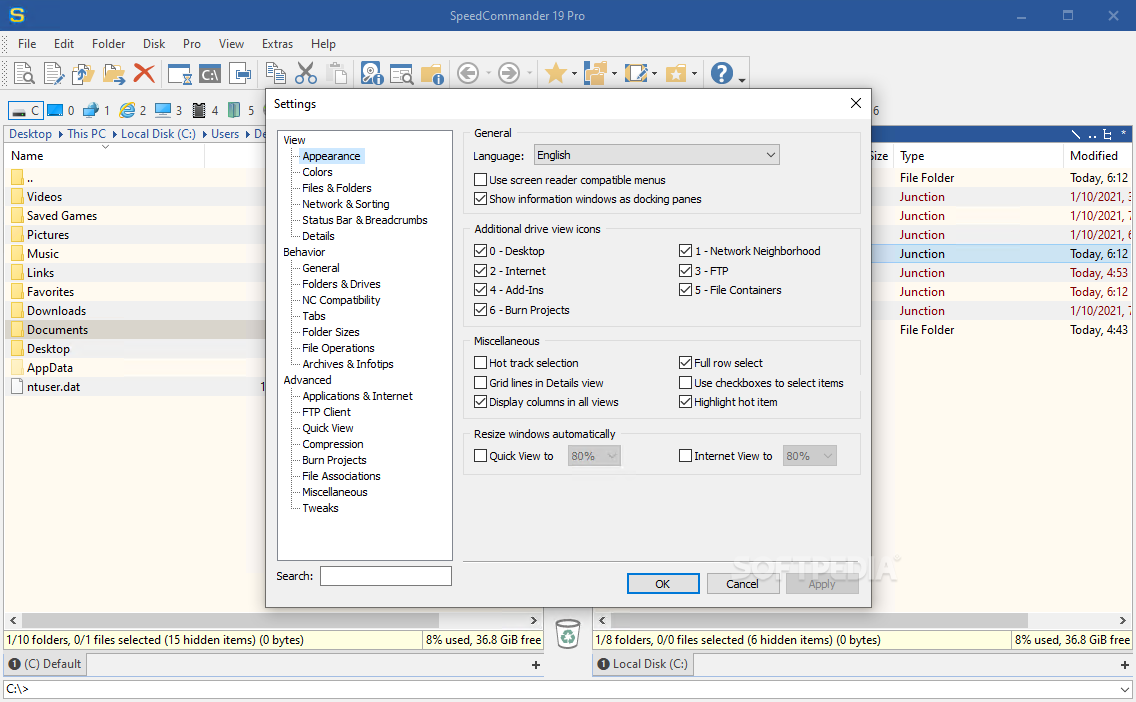Select drive C in the drive bar
The height and width of the screenshot is (702, 1136).
click(x=25, y=110)
